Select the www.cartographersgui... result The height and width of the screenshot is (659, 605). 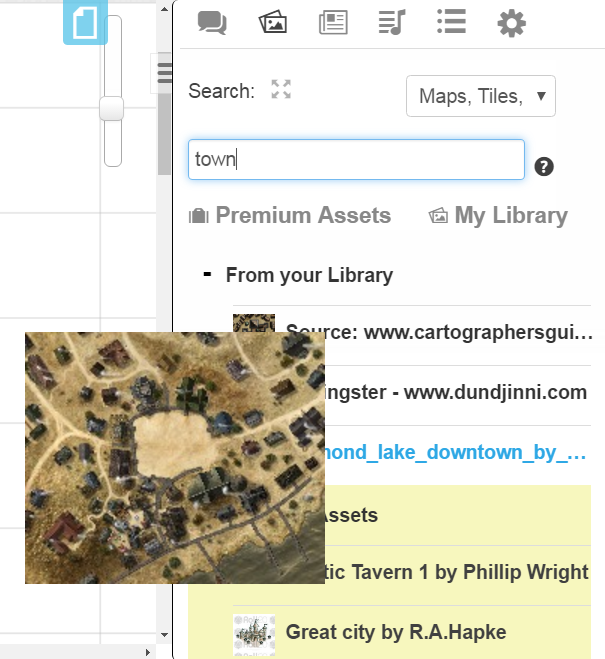439,333
